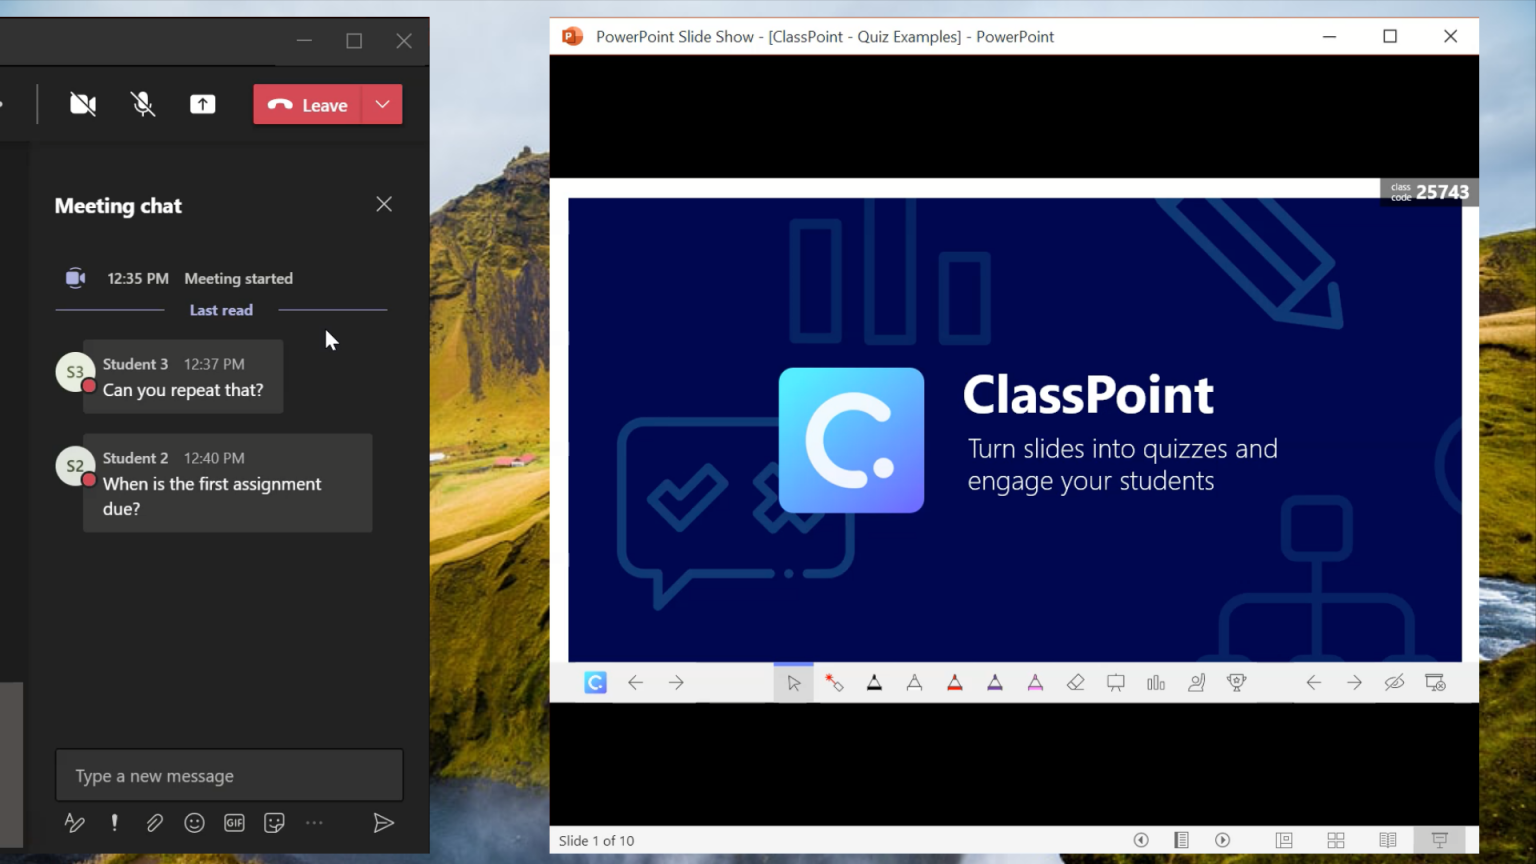Screen dimensions: 1536x864
Task: Select the purple pen color in ClassPoint
Action: pos(995,682)
